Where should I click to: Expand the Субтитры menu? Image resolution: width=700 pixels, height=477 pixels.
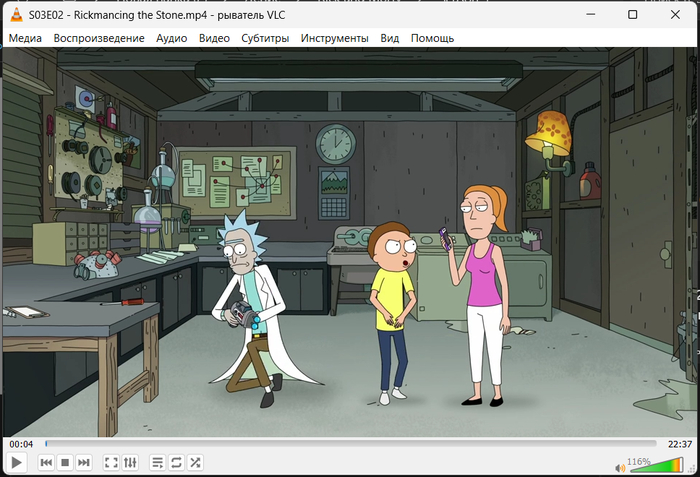pos(265,38)
